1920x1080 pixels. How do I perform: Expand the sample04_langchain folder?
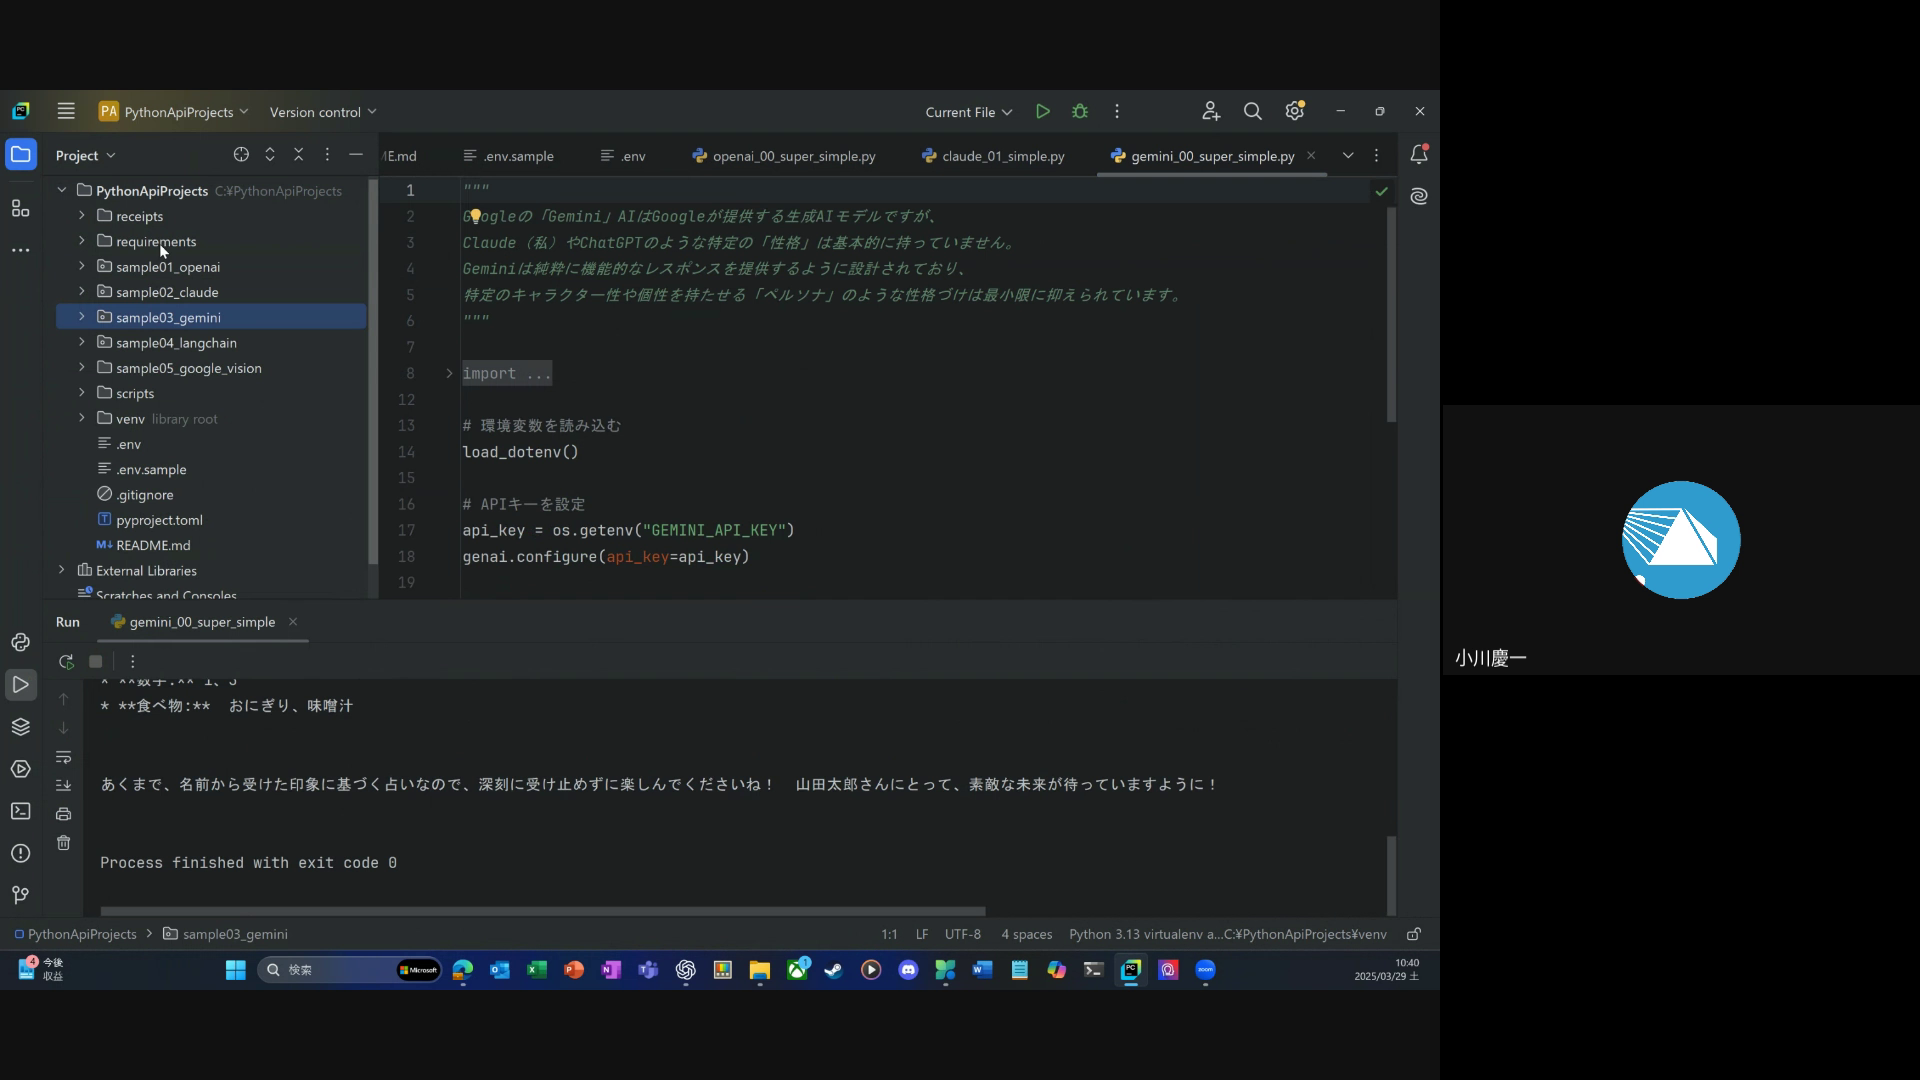pyautogui.click(x=82, y=343)
